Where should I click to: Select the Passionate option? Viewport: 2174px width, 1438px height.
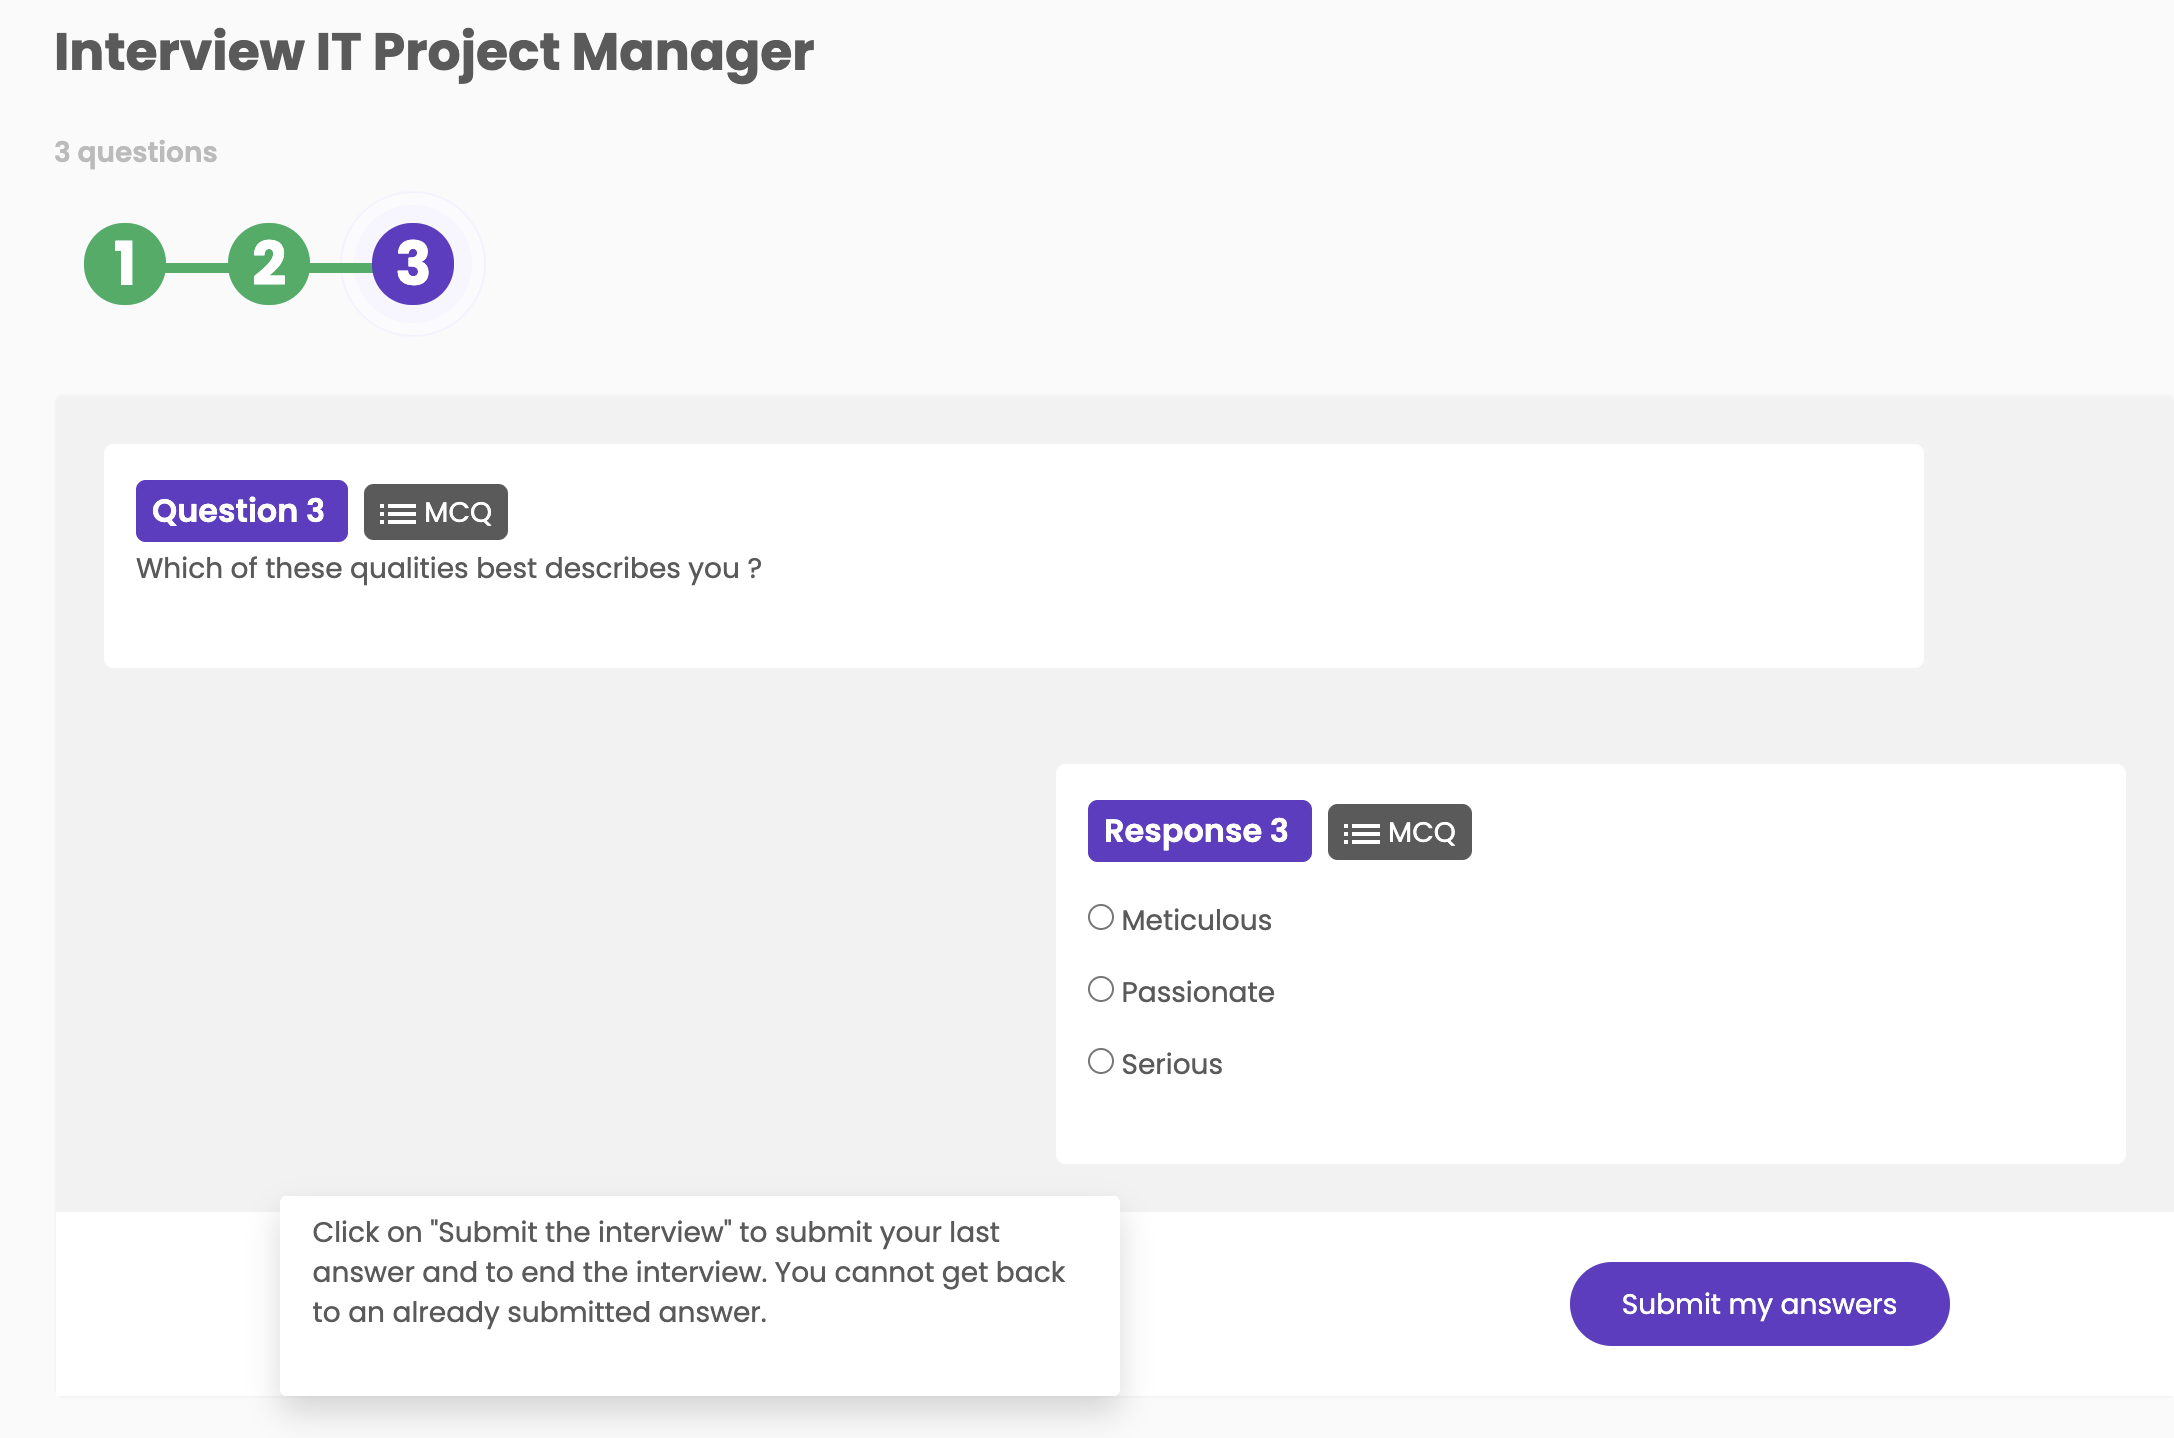[x=1198, y=991]
